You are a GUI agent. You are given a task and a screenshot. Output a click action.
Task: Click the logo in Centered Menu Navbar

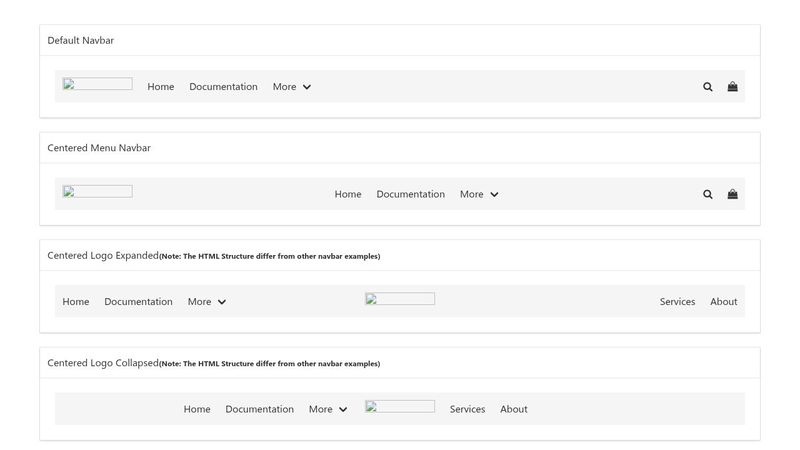pos(97,191)
